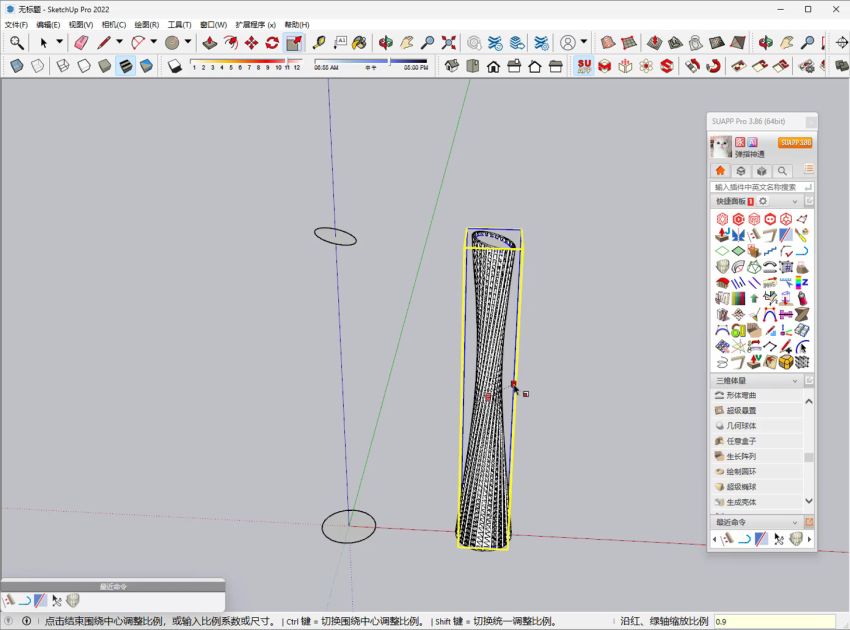This screenshot has height=630, width=850.
Task: Open the Sandbox From Scratch grid tool
Action: 629,43
